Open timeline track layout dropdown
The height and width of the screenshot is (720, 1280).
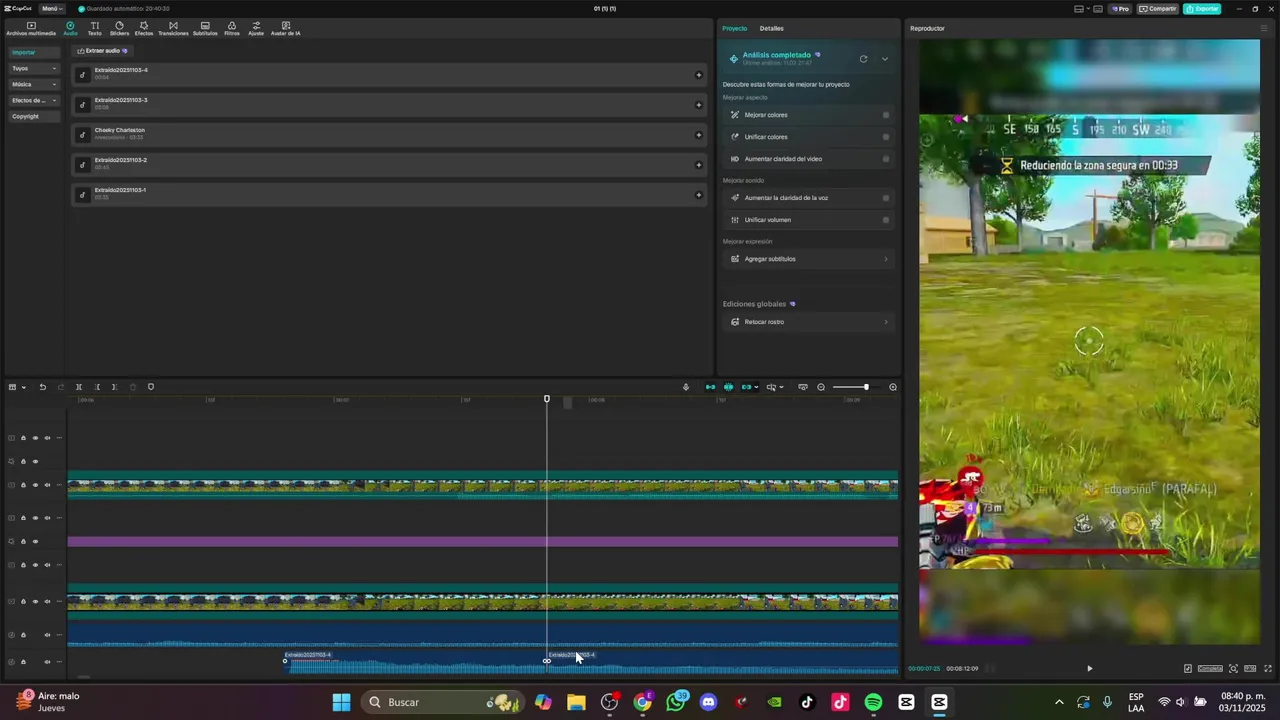(16, 387)
